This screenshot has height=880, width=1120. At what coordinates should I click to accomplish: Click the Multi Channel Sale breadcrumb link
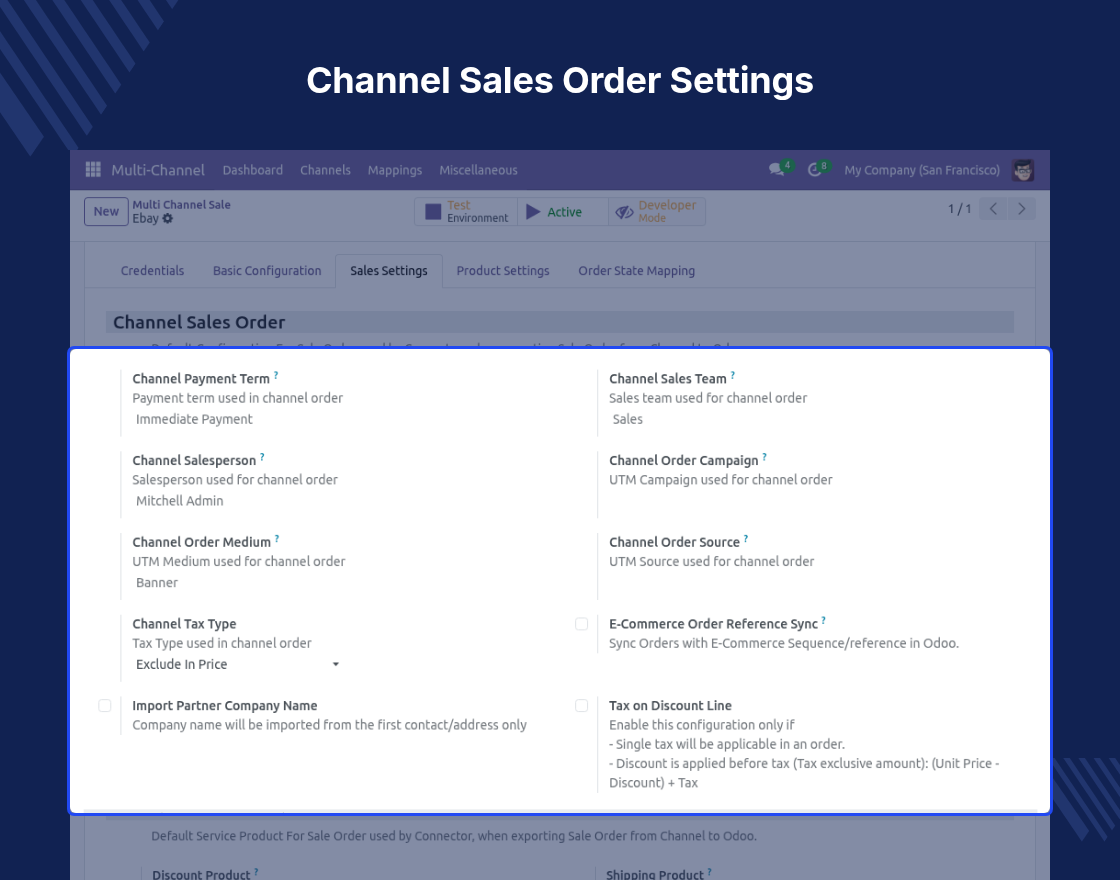click(x=181, y=204)
